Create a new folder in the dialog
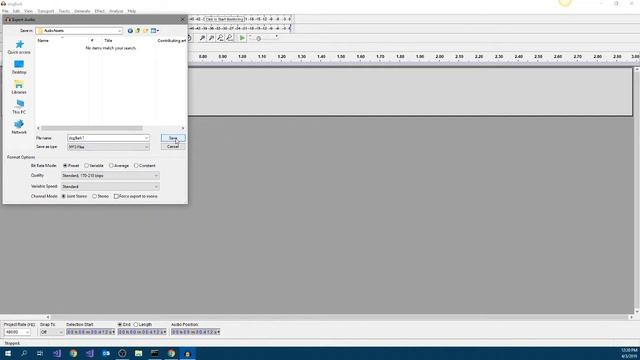This screenshot has width=640, height=360. (x=146, y=31)
